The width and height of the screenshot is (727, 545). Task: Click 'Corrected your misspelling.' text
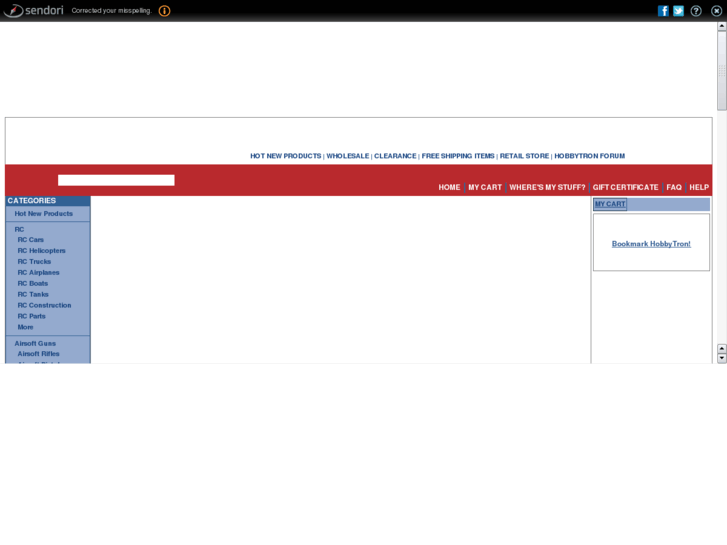point(112,11)
